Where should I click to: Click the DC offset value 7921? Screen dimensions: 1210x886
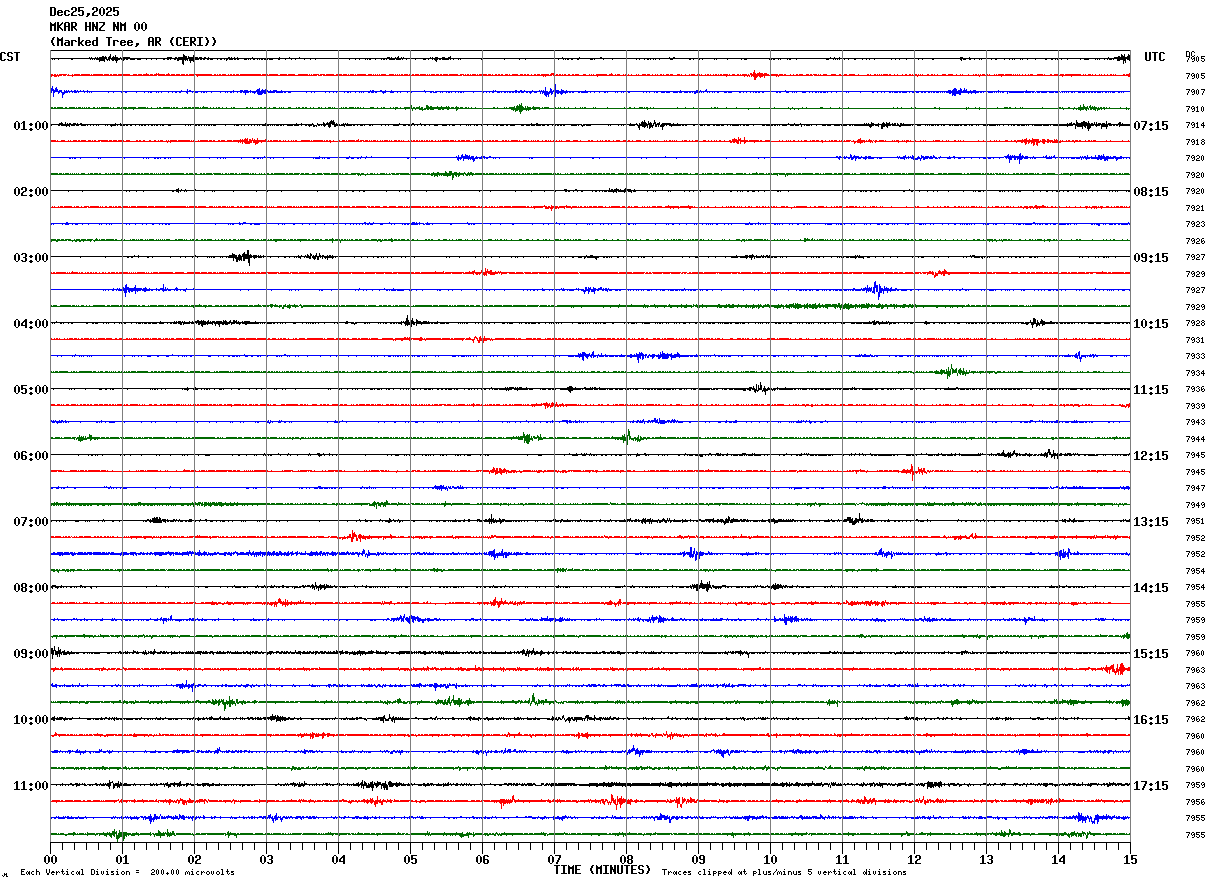[x=1195, y=208]
